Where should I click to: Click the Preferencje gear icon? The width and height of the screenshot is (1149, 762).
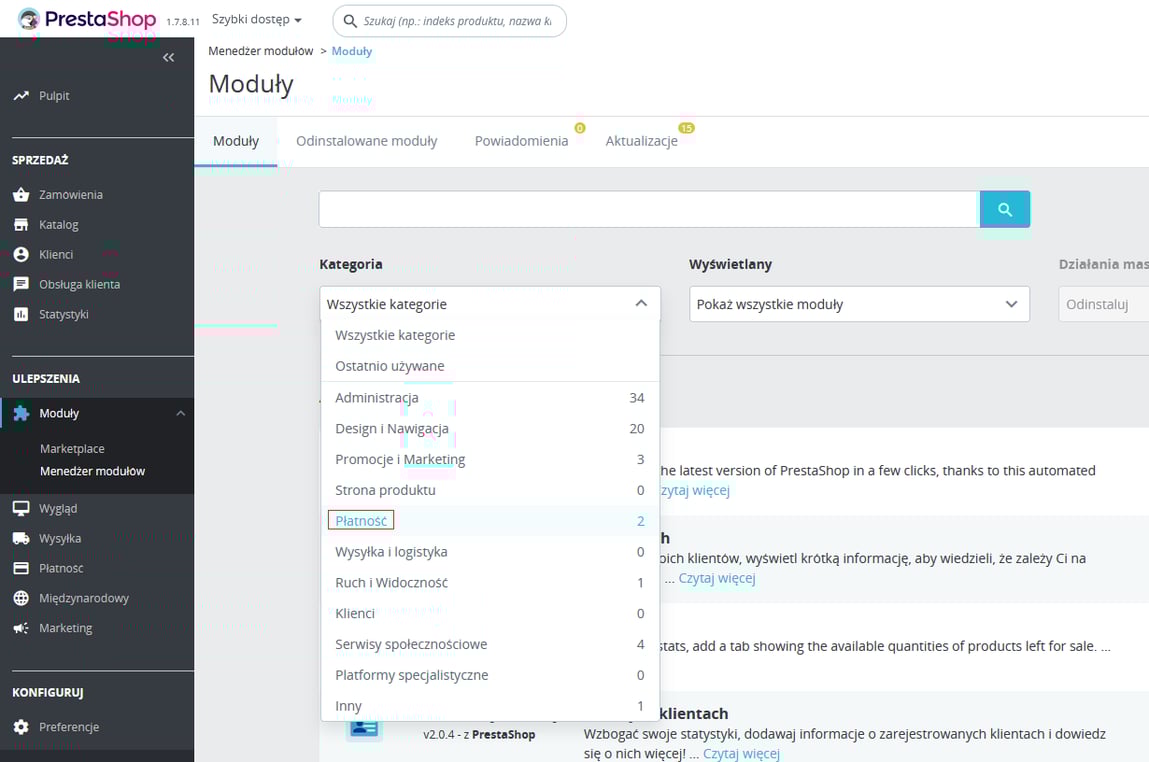point(21,727)
